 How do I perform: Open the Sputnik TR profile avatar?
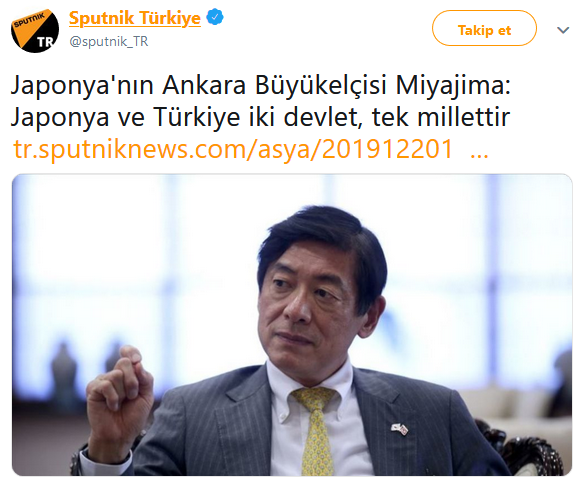[x=35, y=30]
